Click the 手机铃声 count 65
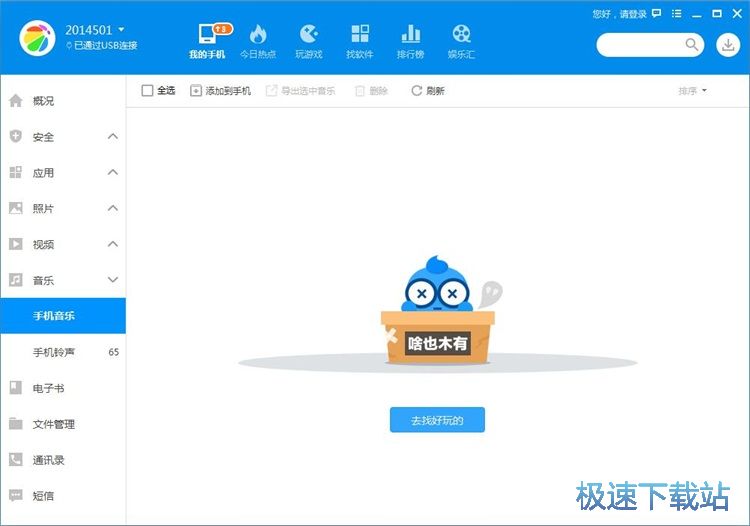This screenshot has width=750, height=526. point(113,352)
